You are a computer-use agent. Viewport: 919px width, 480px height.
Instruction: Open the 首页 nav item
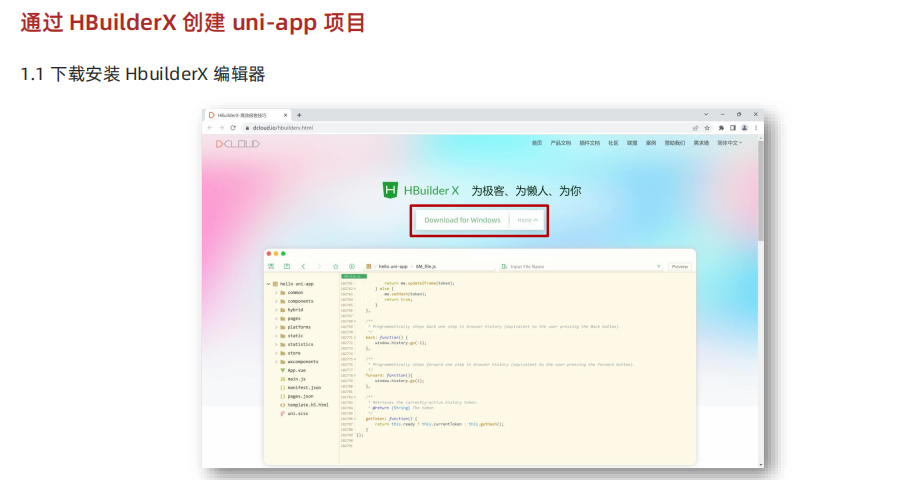point(537,143)
